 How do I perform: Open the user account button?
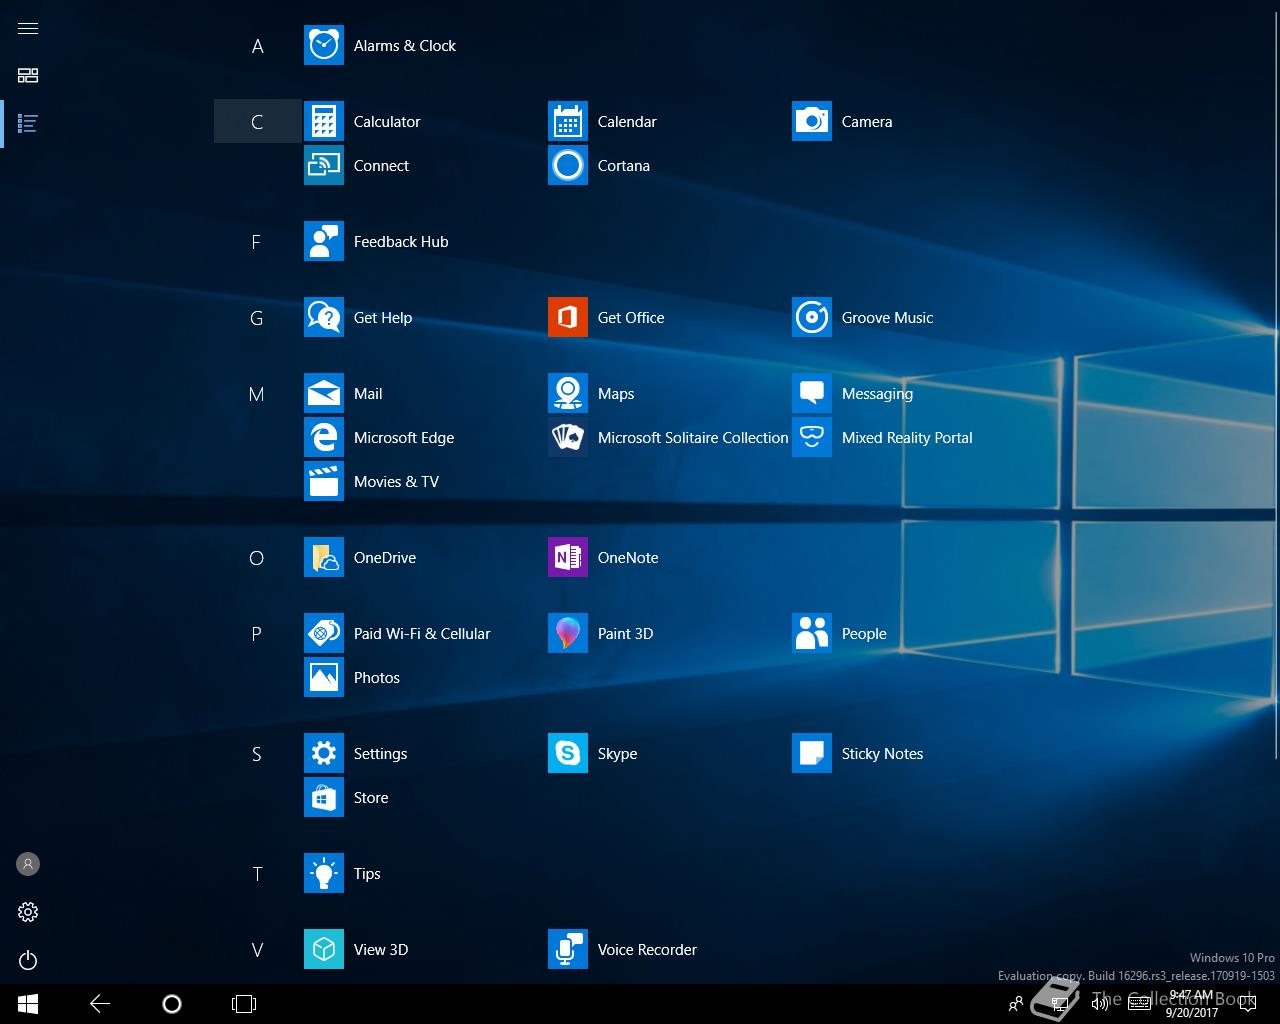click(28, 864)
